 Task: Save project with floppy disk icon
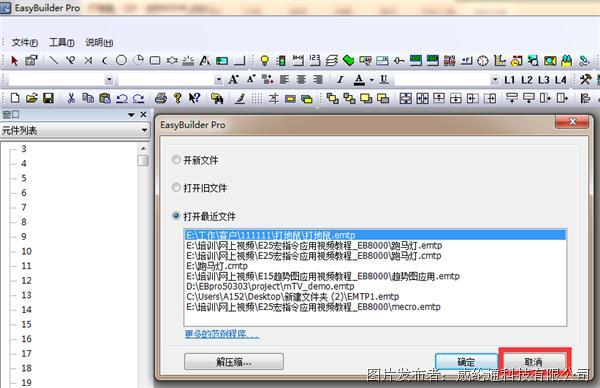[x=48, y=98]
